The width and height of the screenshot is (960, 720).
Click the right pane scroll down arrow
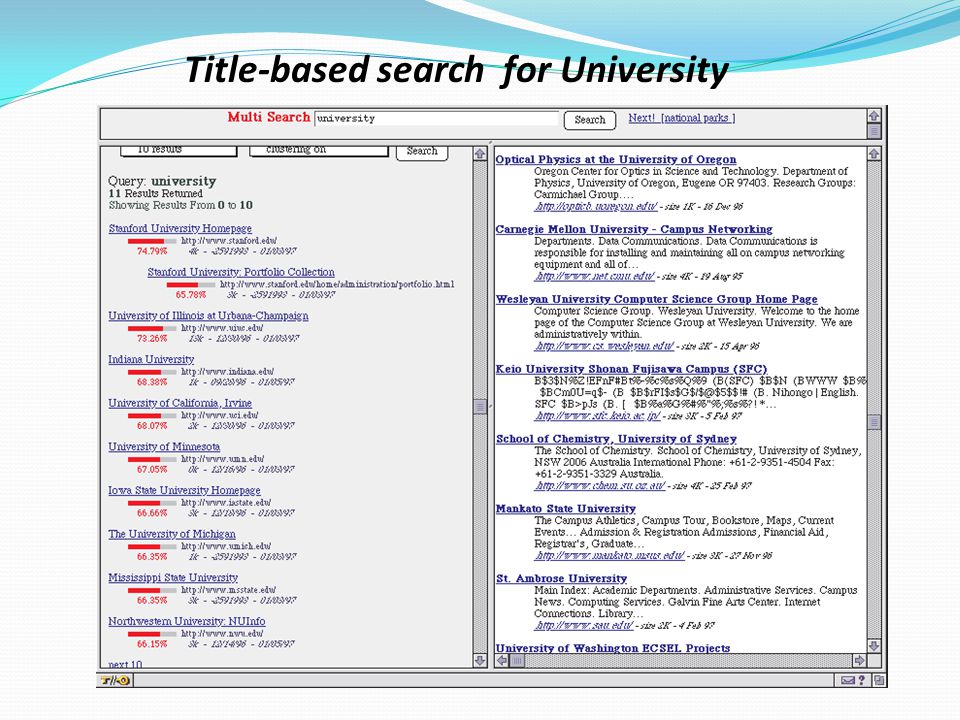[x=874, y=646]
